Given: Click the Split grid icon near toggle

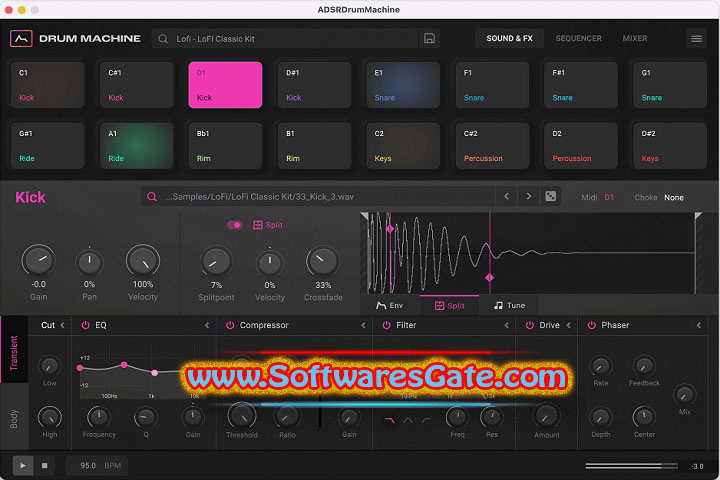Looking at the screenshot, I should pyautogui.click(x=258, y=225).
